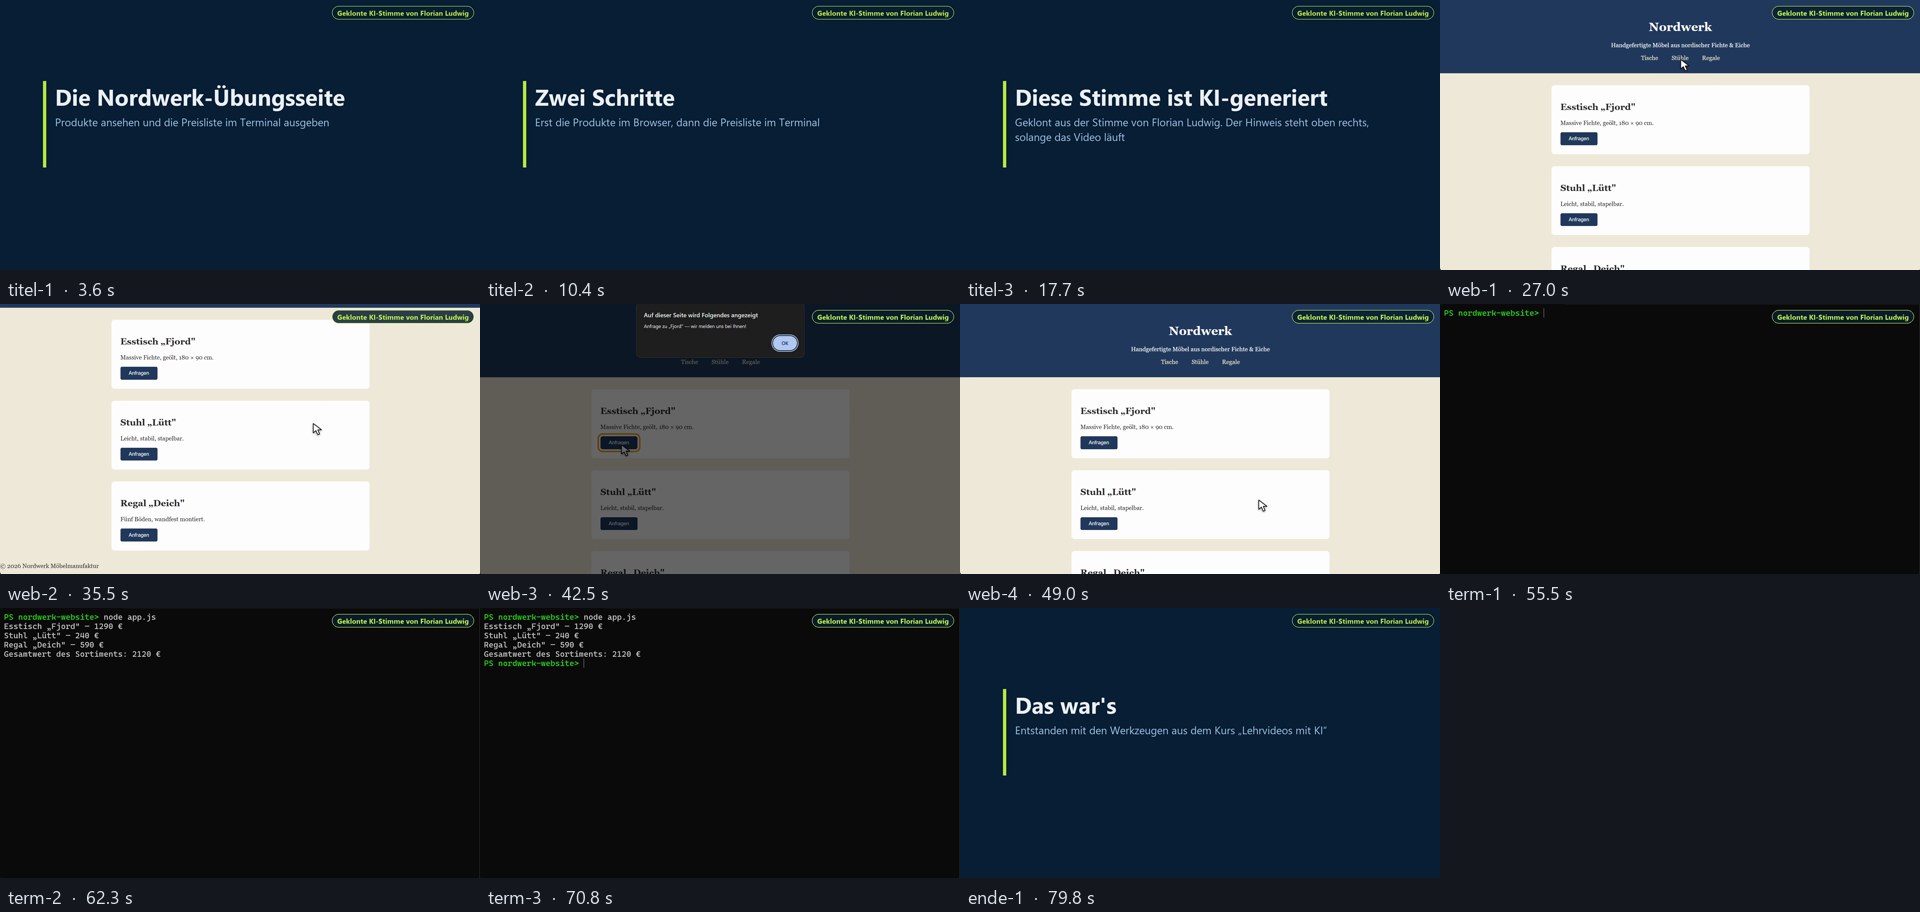Open the Regale nav link in web-1

pos(1711,58)
